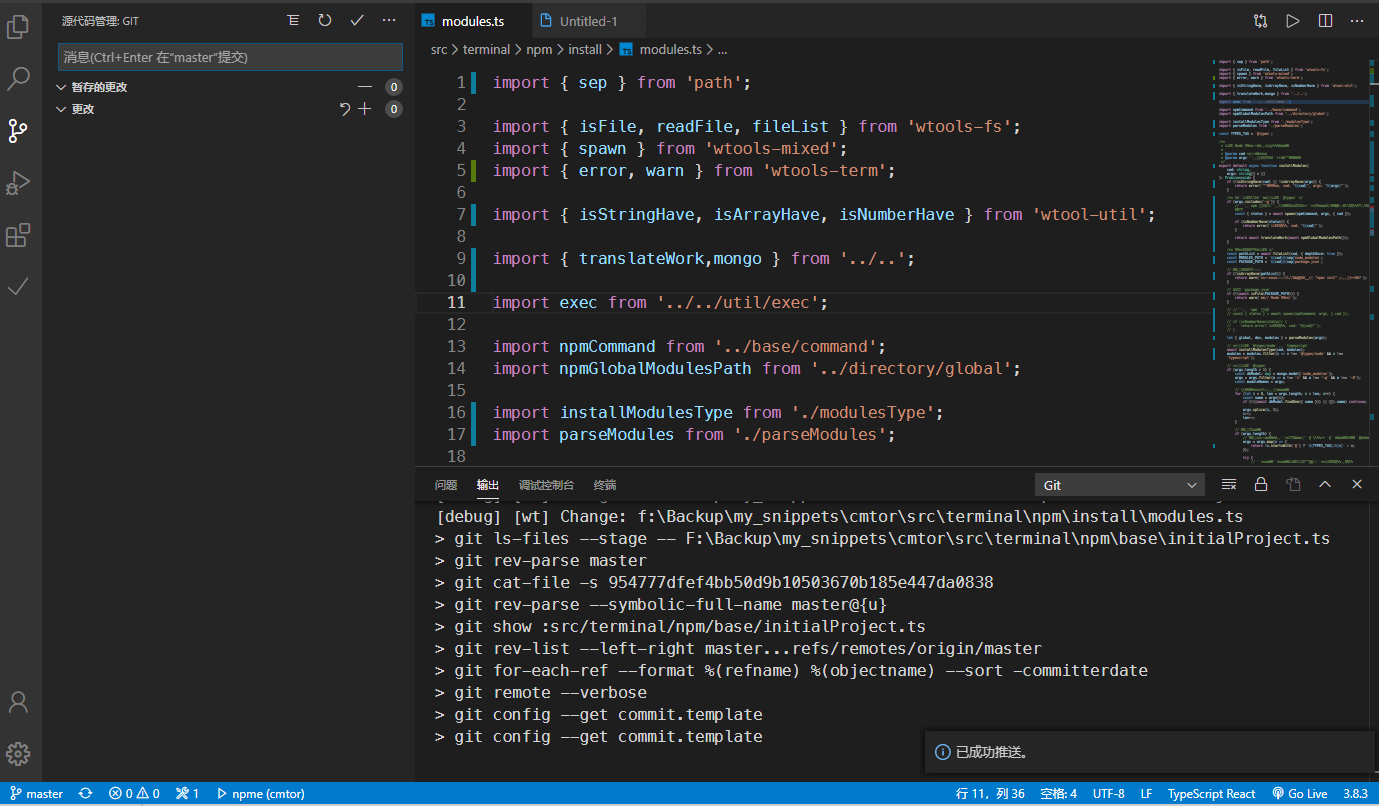Open the Search view
The image size is (1379, 806).
coord(18,79)
